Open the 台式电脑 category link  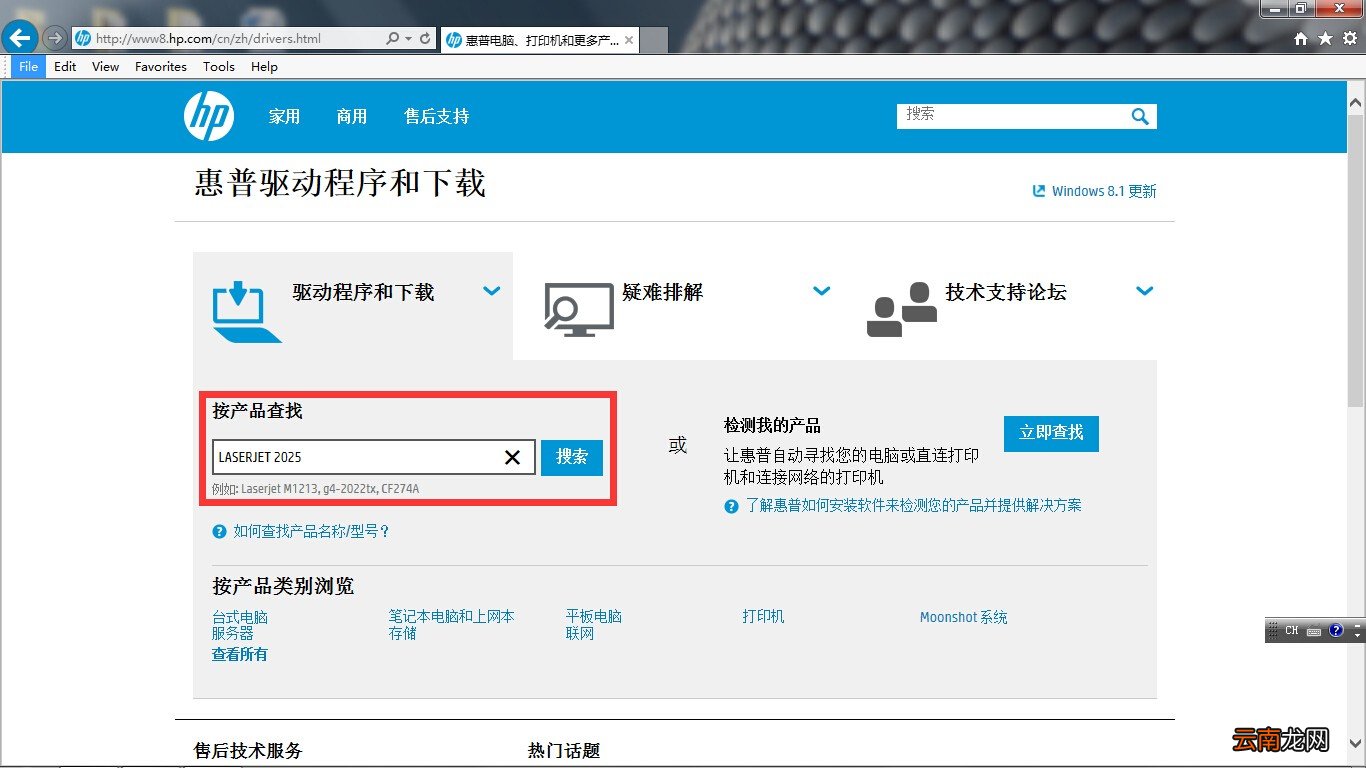click(240, 617)
